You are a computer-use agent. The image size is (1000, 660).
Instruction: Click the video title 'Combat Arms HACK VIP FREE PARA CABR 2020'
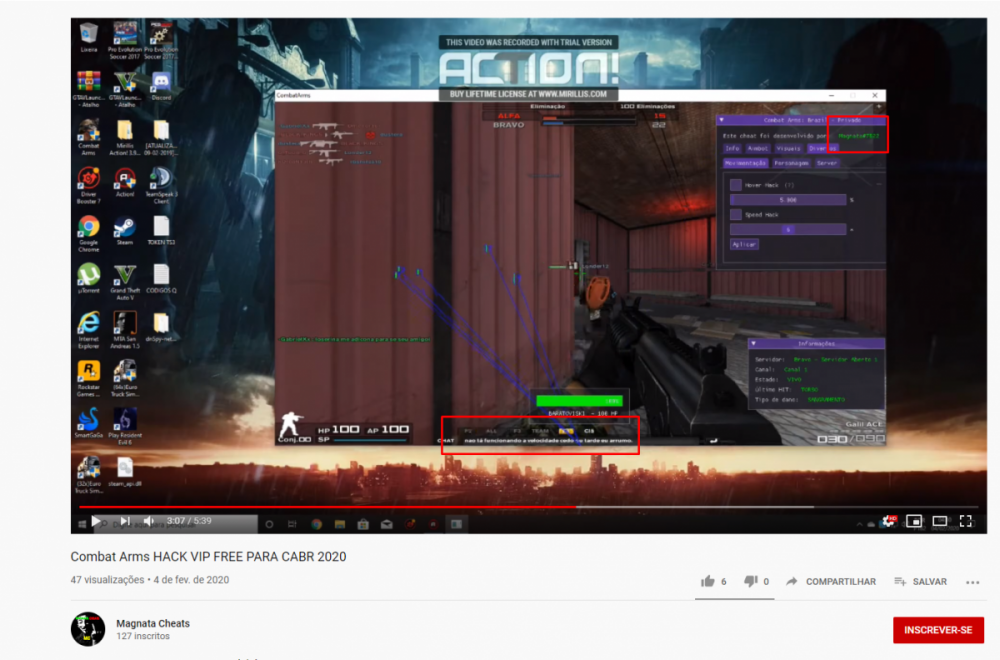click(x=209, y=557)
